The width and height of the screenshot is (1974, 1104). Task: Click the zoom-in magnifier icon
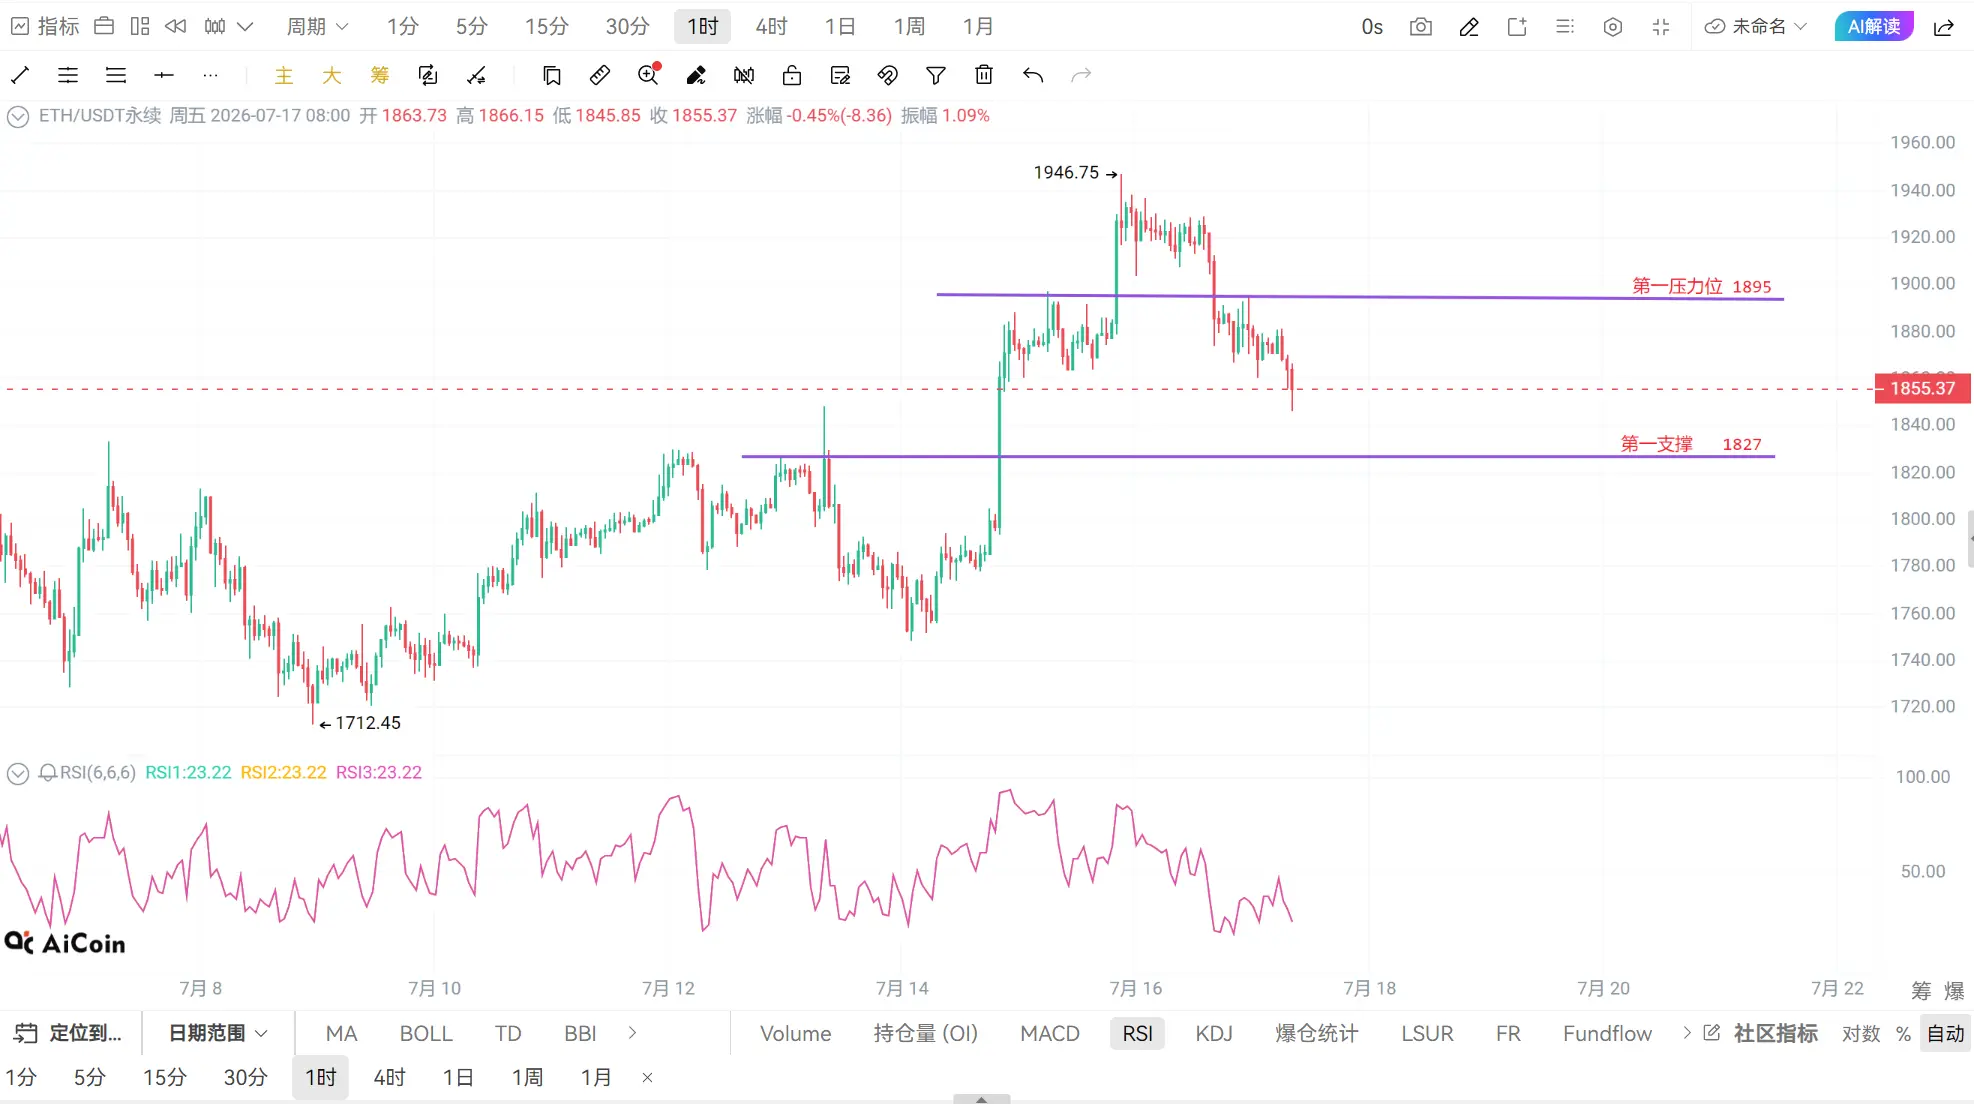[648, 75]
